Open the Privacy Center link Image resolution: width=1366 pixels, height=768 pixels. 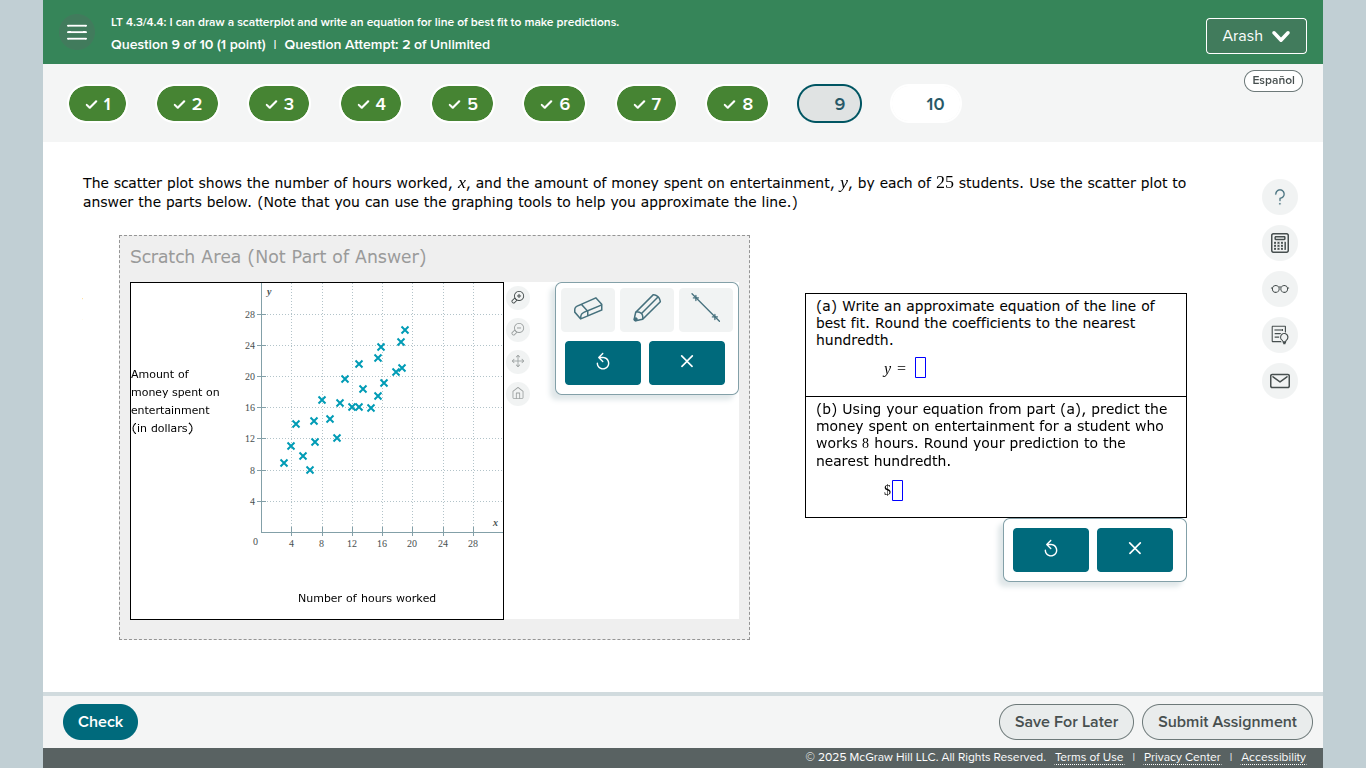coord(1182,757)
